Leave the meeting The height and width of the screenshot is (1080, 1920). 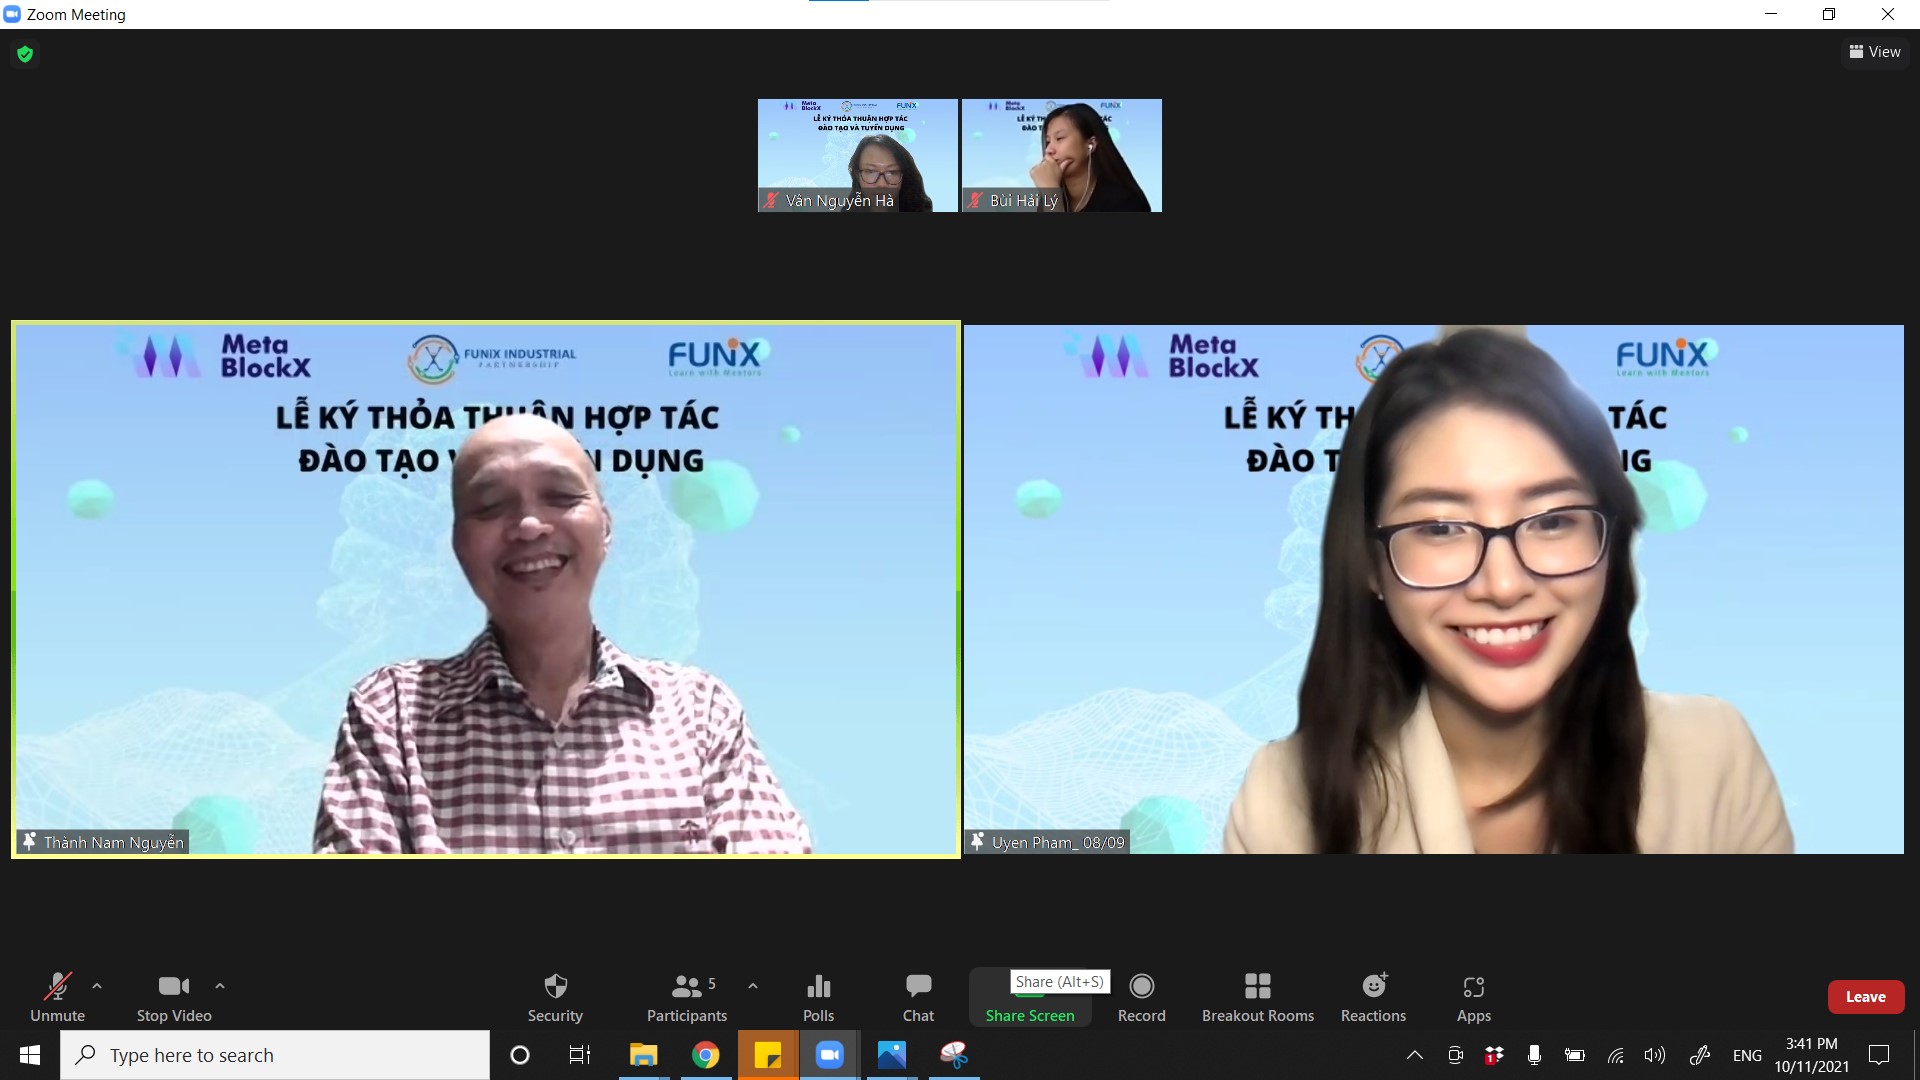pos(1865,997)
